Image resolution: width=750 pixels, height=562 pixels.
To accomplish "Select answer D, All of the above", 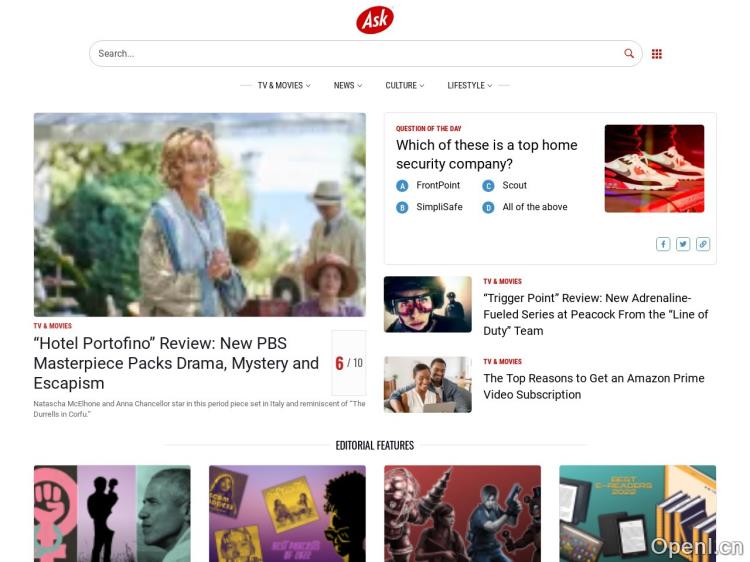I will (525, 207).
